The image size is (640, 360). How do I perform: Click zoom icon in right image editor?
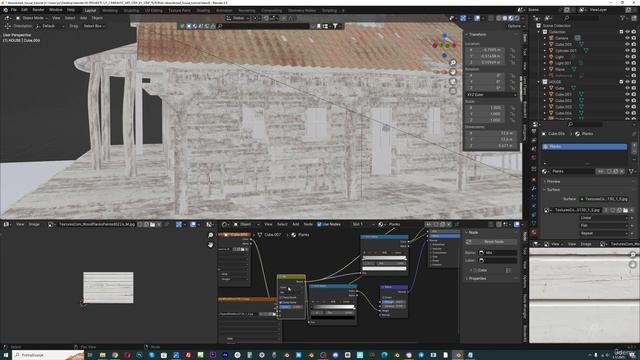pos(633,255)
